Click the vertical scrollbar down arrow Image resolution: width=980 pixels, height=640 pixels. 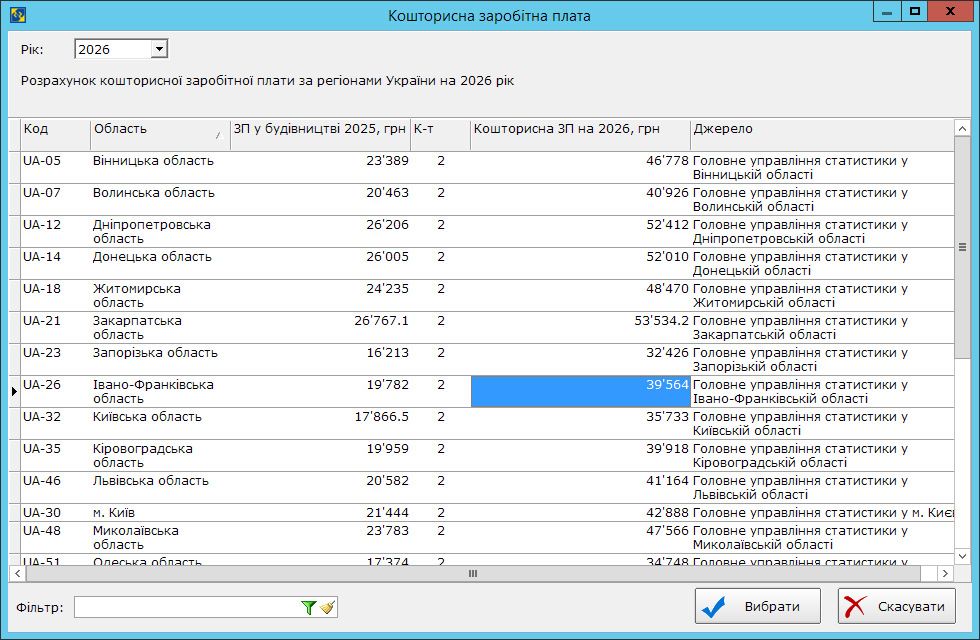(962, 556)
